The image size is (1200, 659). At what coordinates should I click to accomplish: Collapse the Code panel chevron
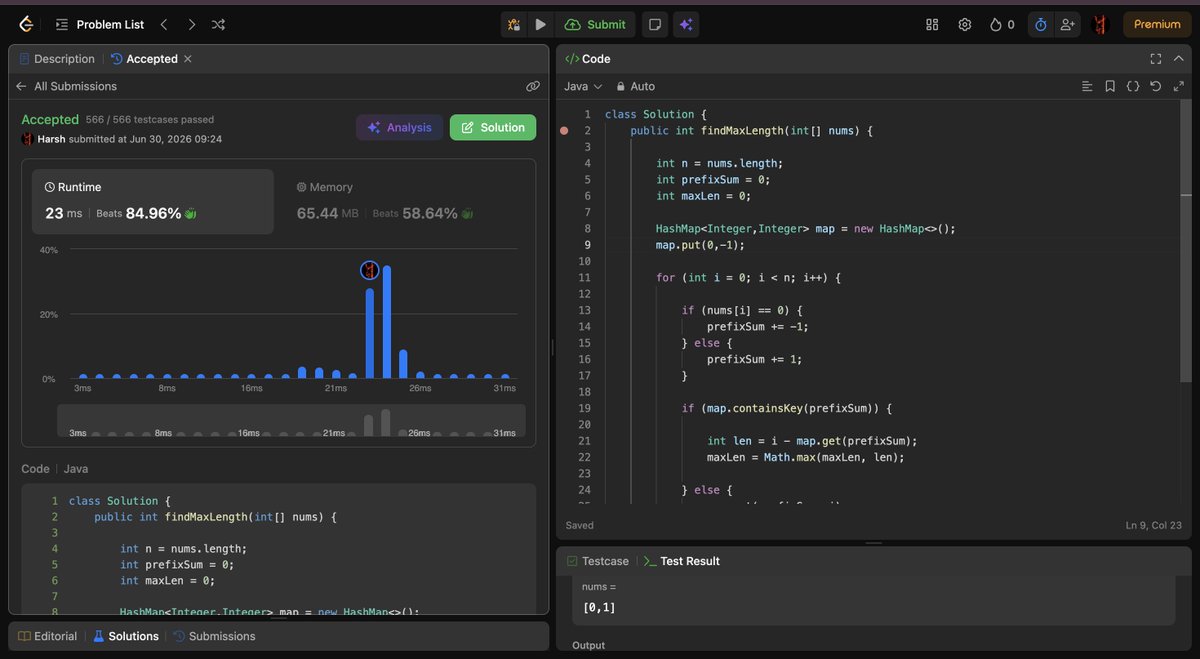click(1179, 59)
